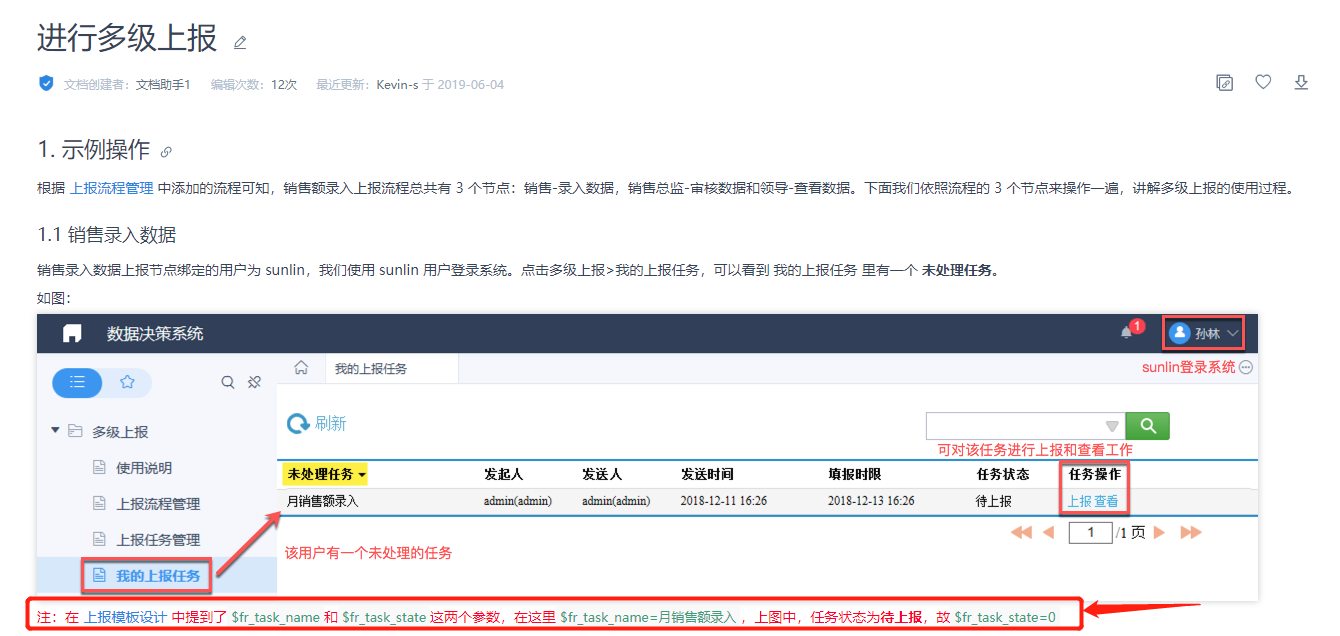This screenshot has width=1340, height=636.
Task: Click the 发送时间 column header
Action: pos(707,474)
